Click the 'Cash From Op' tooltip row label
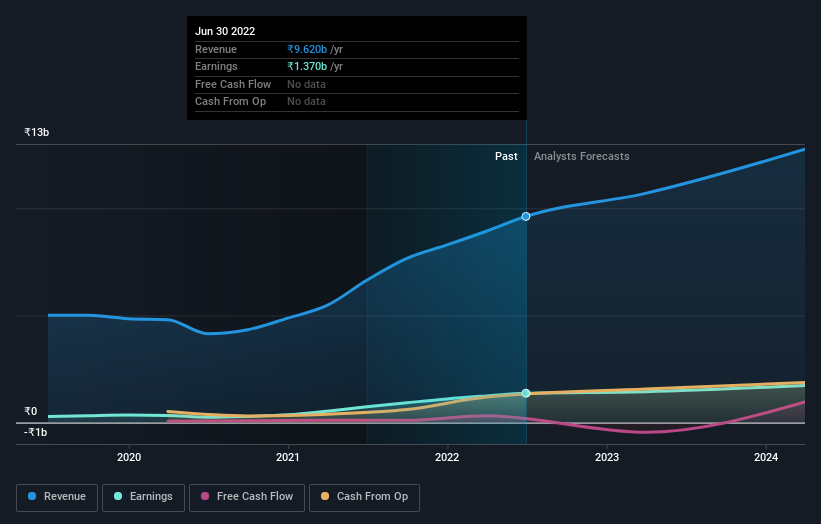 coord(230,102)
